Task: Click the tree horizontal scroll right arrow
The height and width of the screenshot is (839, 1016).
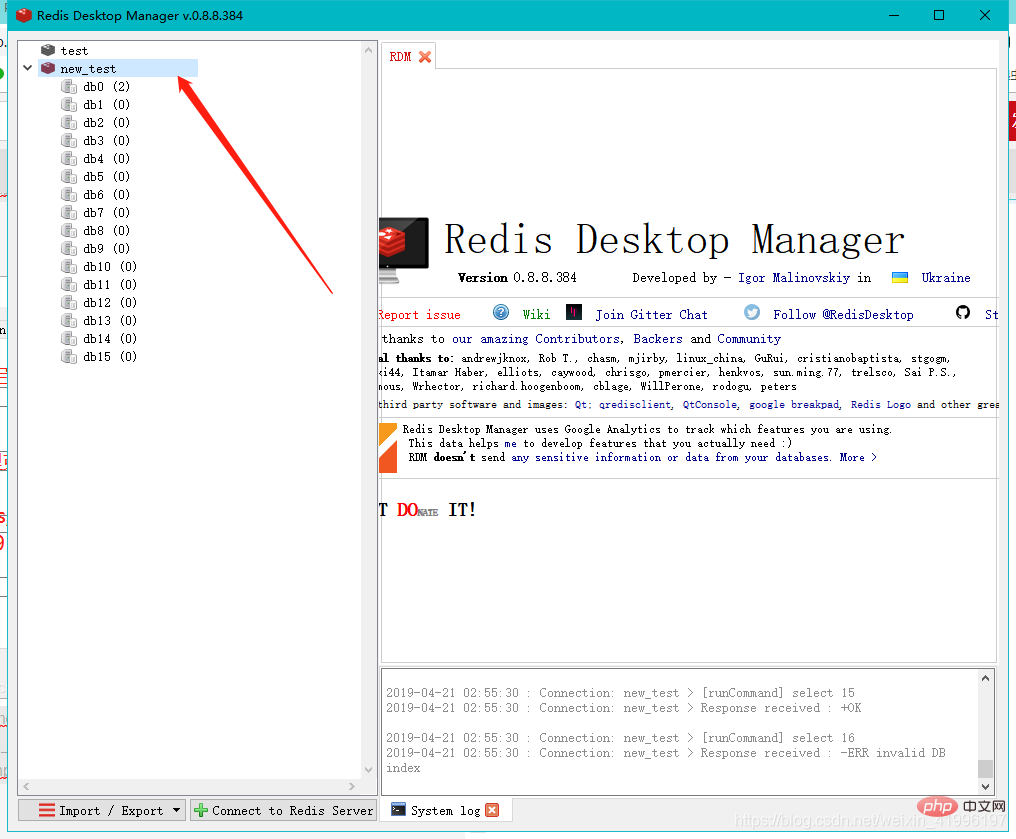Action: 352,786
